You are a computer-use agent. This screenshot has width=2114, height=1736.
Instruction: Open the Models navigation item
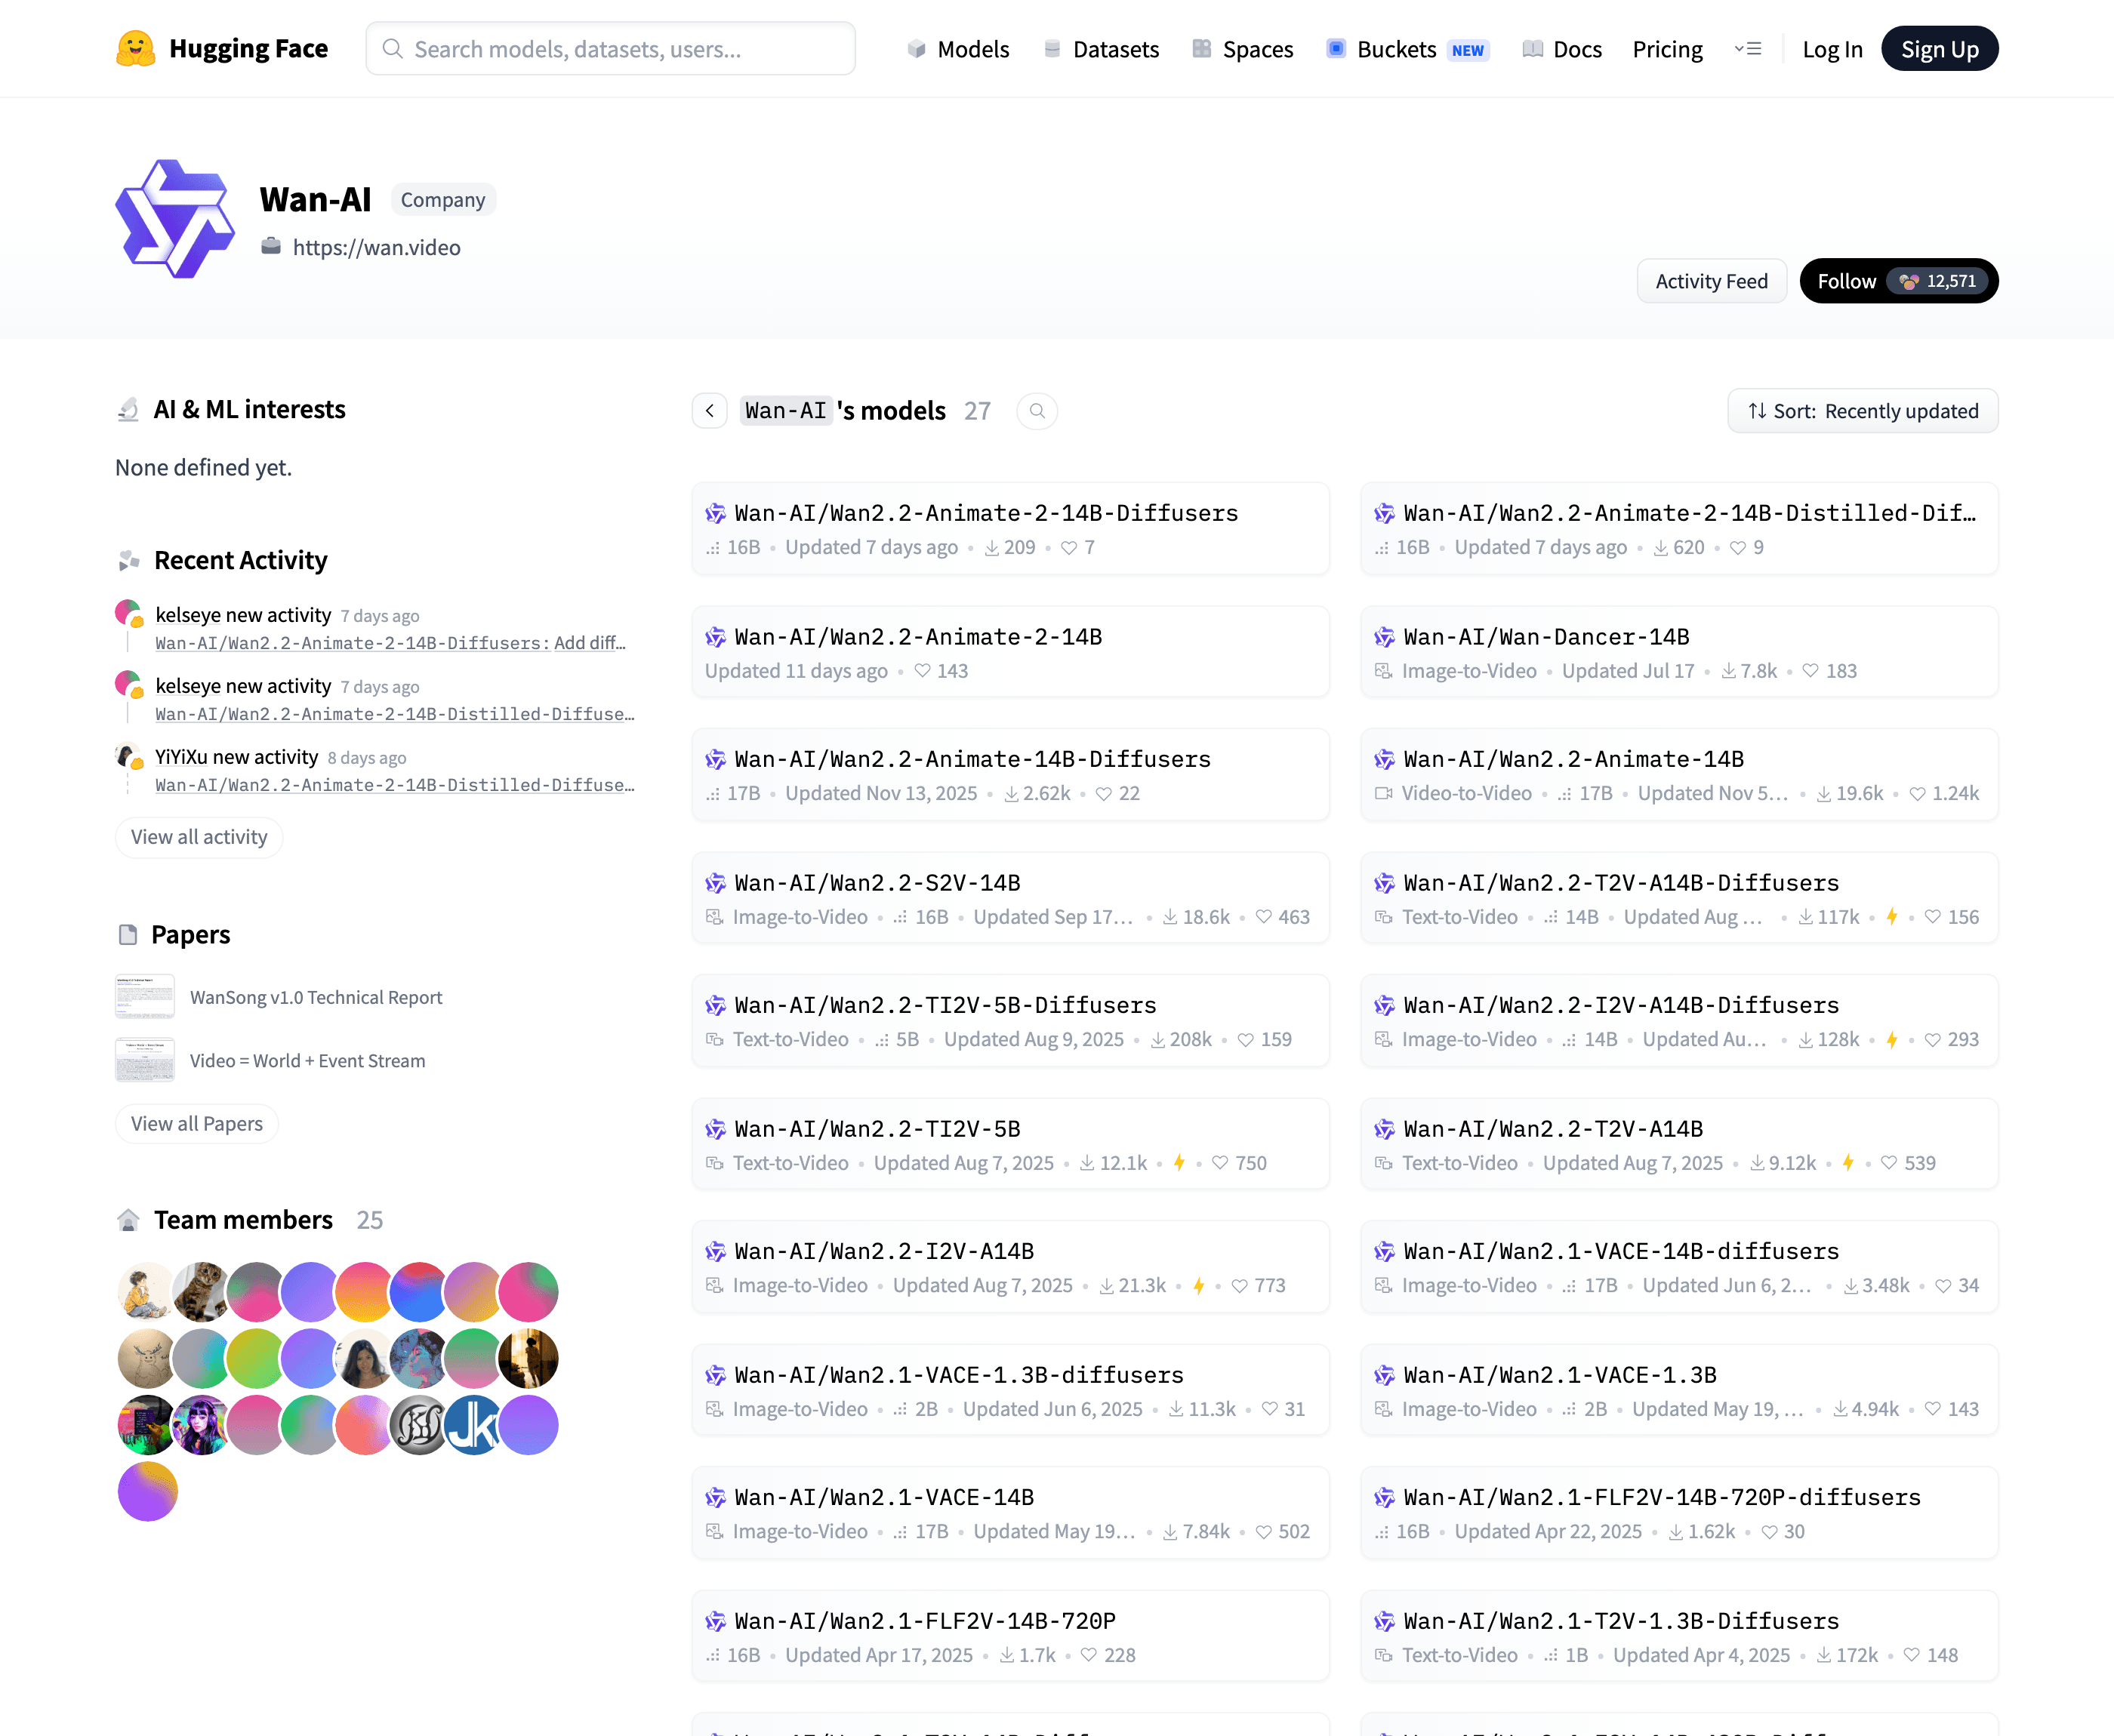point(958,49)
